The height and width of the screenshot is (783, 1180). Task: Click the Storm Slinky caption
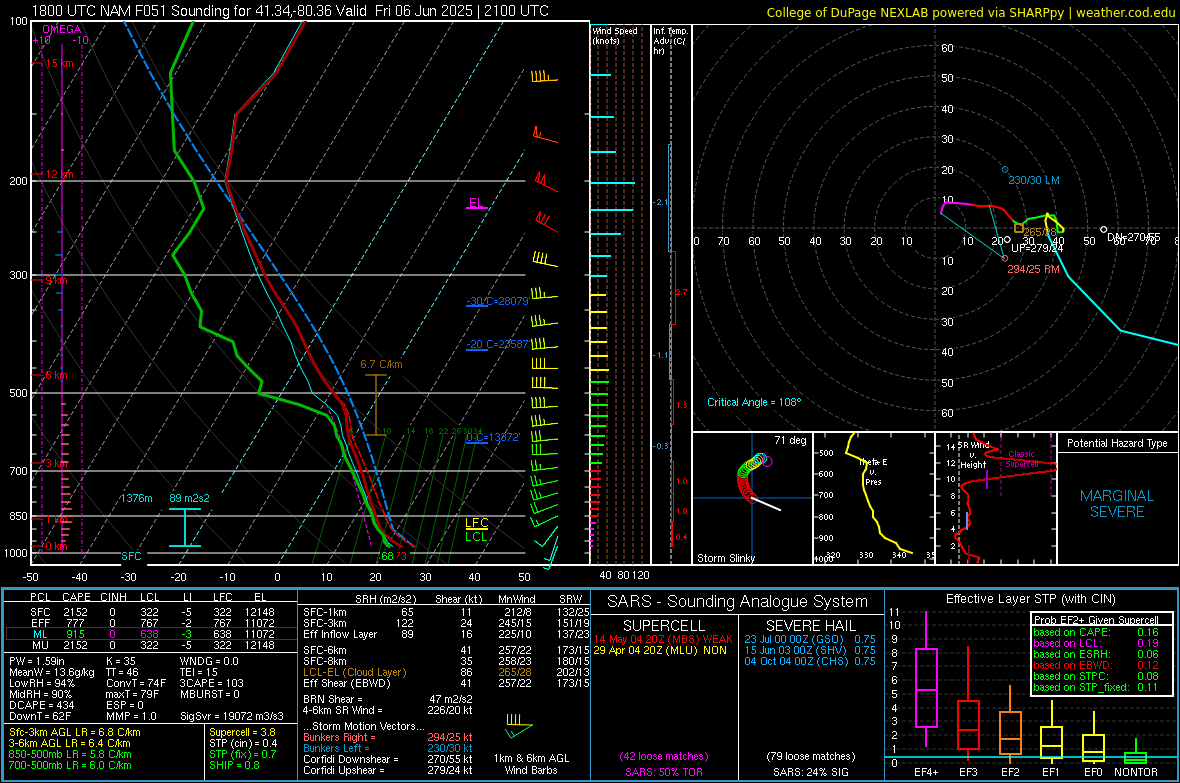[725, 558]
